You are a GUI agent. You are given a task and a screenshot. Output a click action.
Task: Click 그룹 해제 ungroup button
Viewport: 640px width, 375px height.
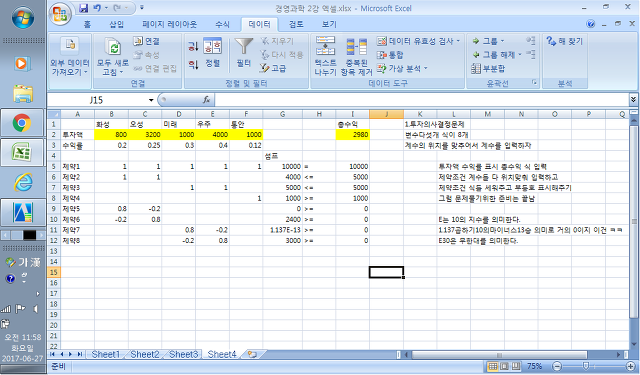pos(493,55)
